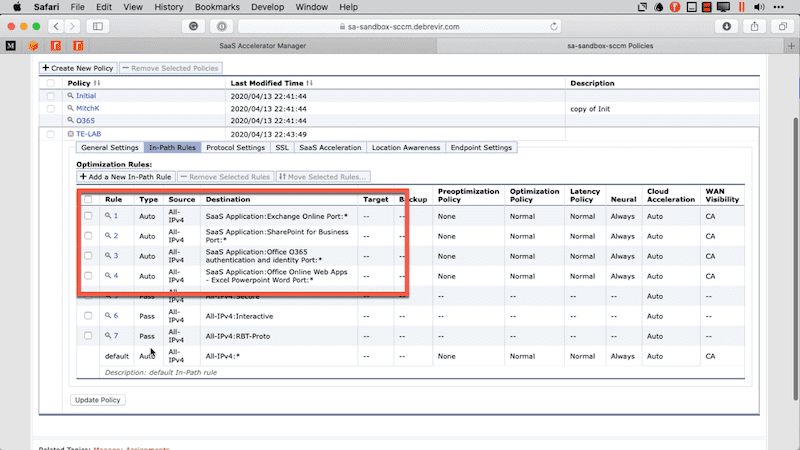Click the Safari address bar
Image resolution: width=800 pixels, height=450 pixels.
click(399, 27)
